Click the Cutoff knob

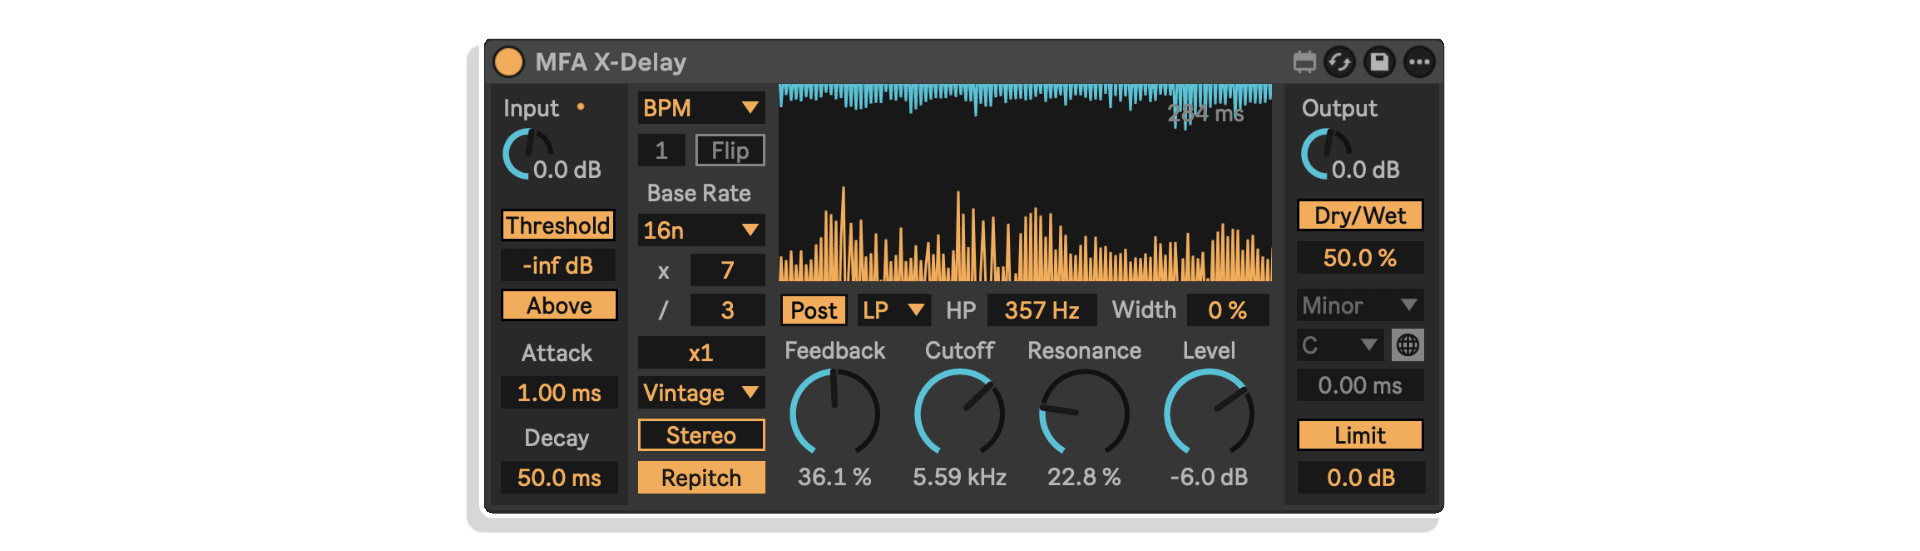[x=959, y=413]
